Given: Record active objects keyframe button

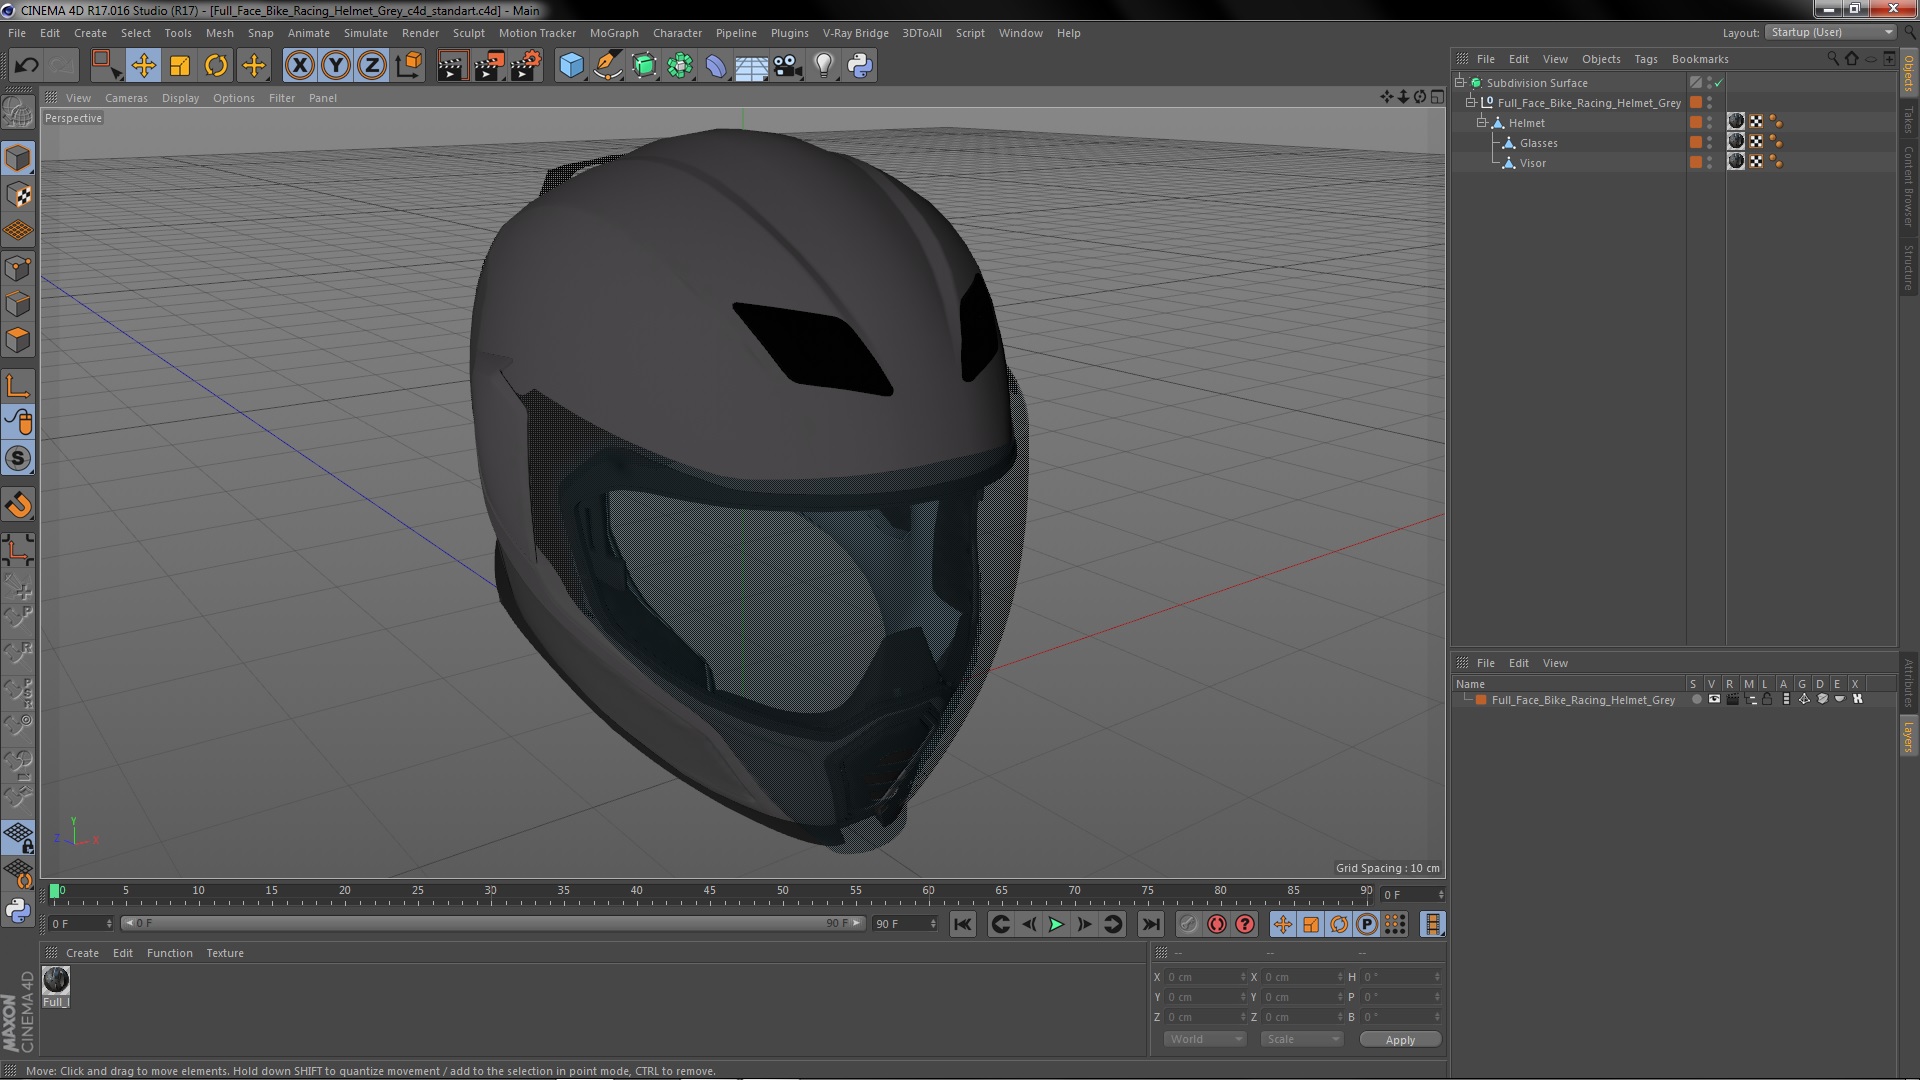Looking at the screenshot, I should pyautogui.click(x=1188, y=925).
